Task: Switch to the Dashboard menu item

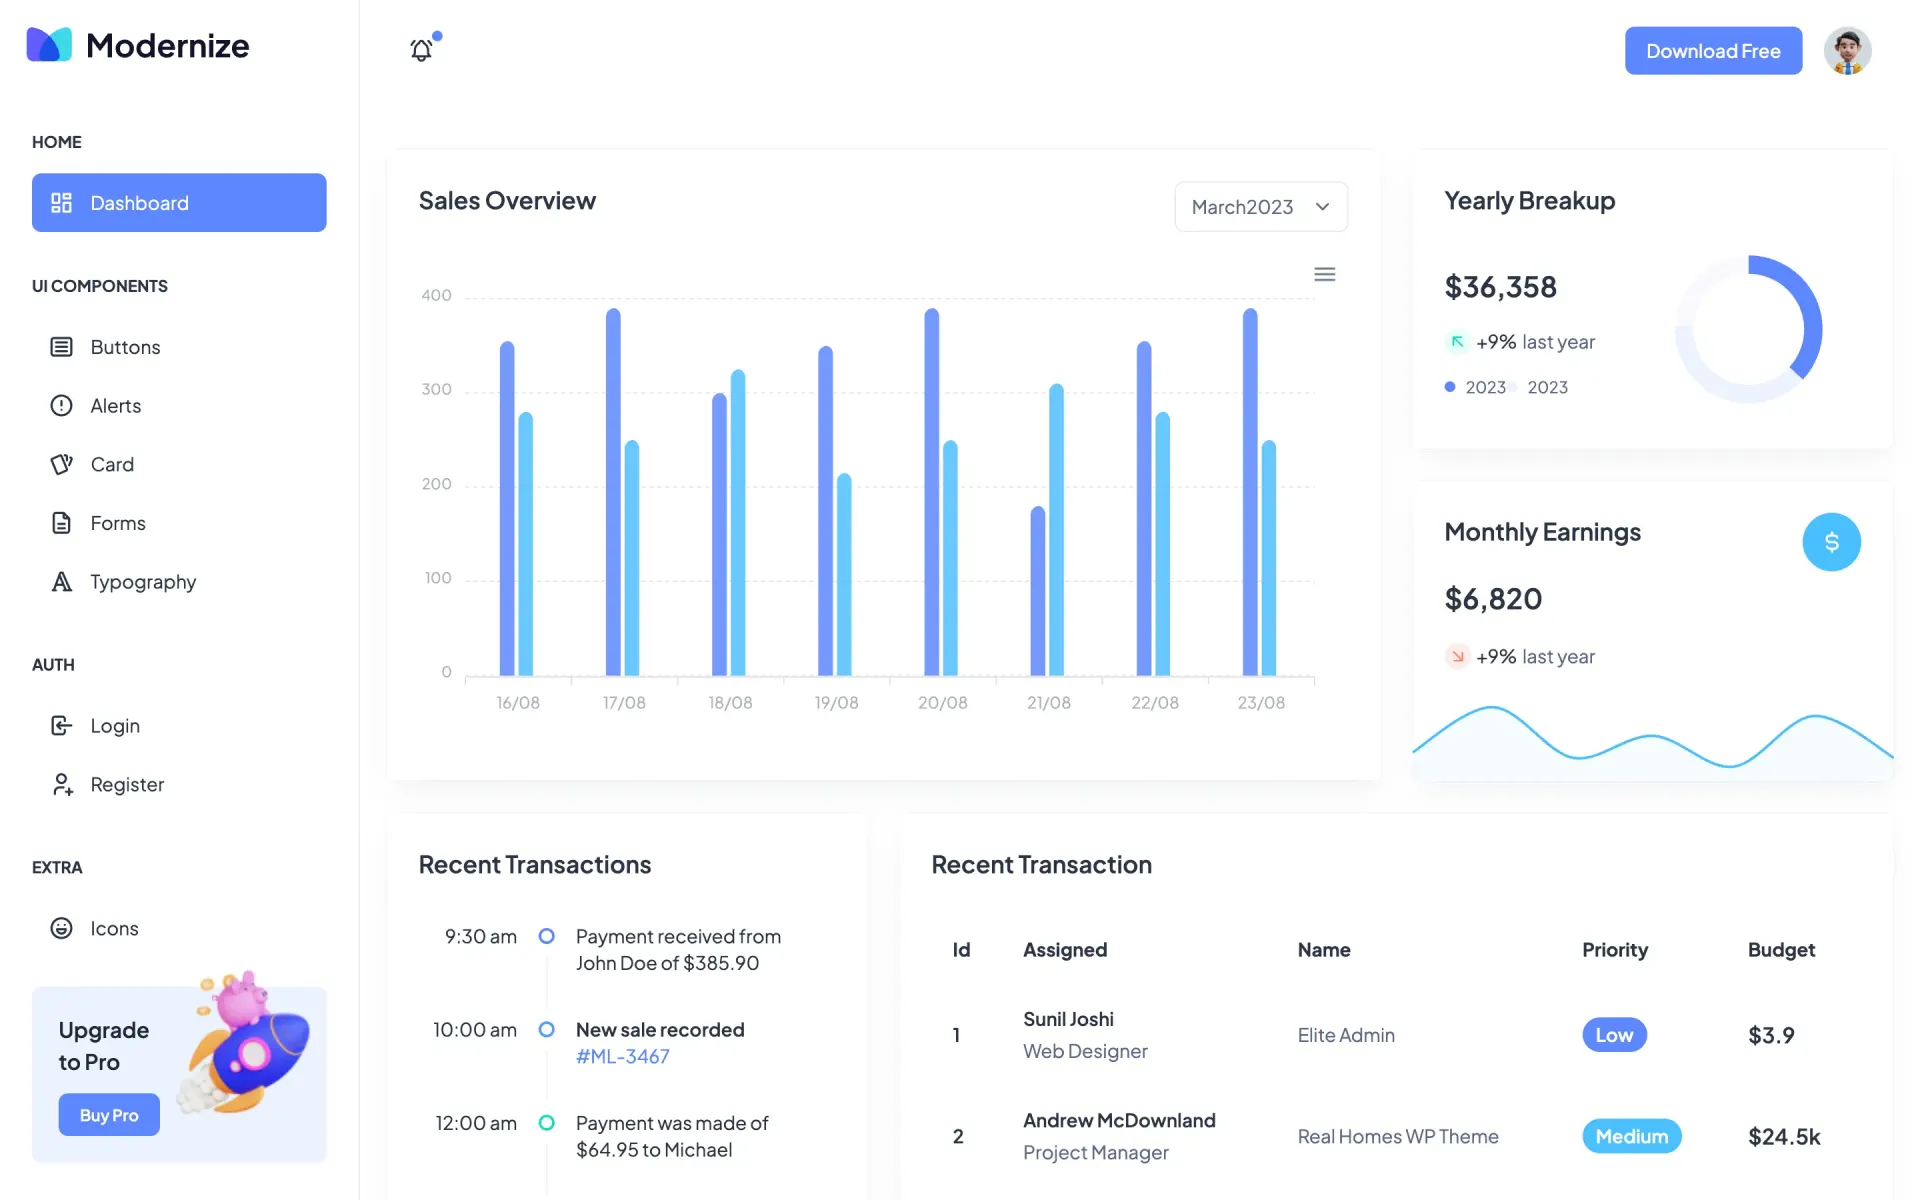Action: click(178, 203)
